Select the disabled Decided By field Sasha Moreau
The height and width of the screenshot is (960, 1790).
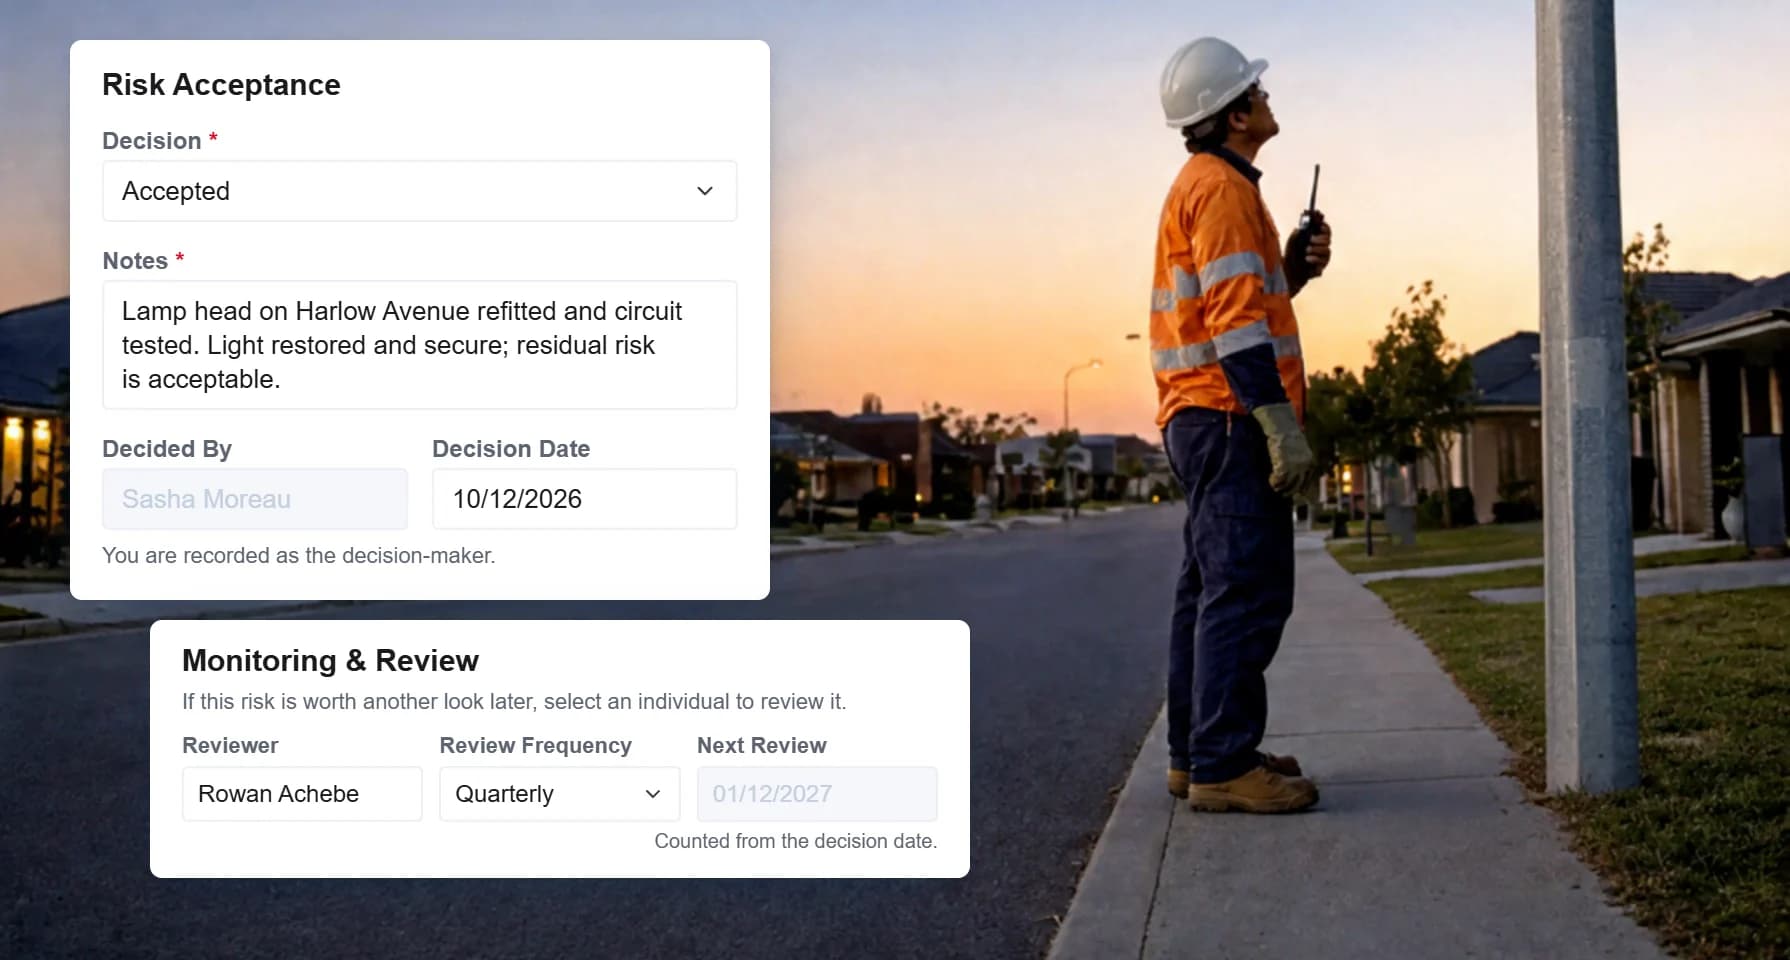pyautogui.click(x=255, y=499)
